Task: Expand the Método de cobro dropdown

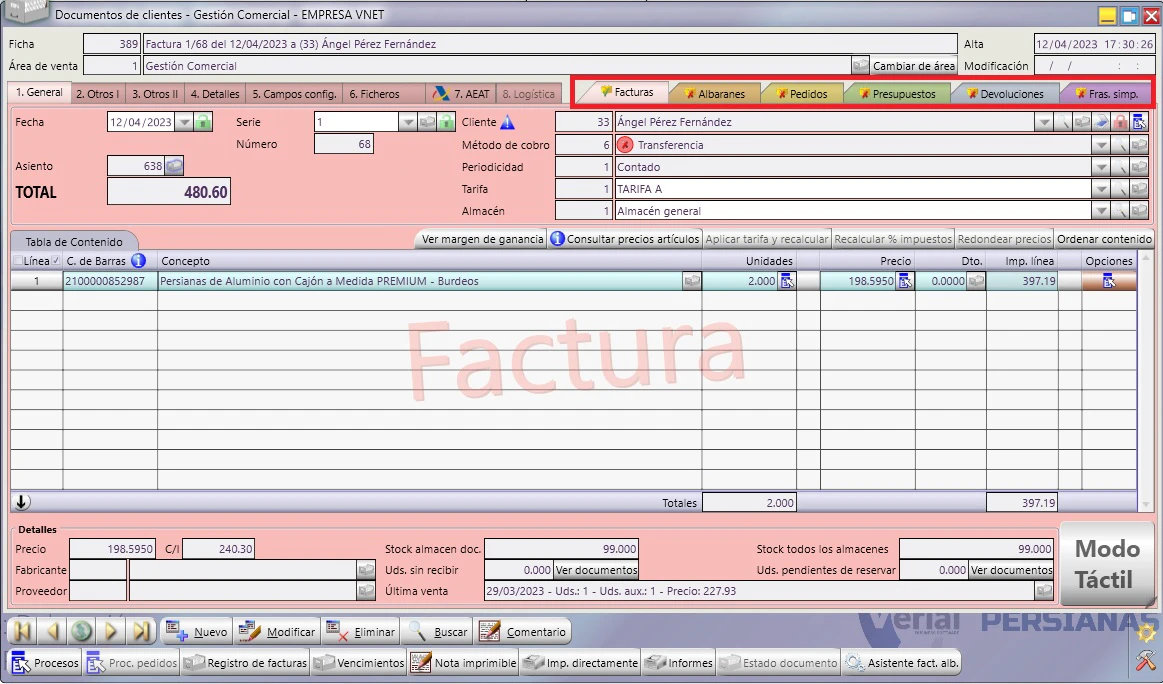Action: click(x=1101, y=145)
